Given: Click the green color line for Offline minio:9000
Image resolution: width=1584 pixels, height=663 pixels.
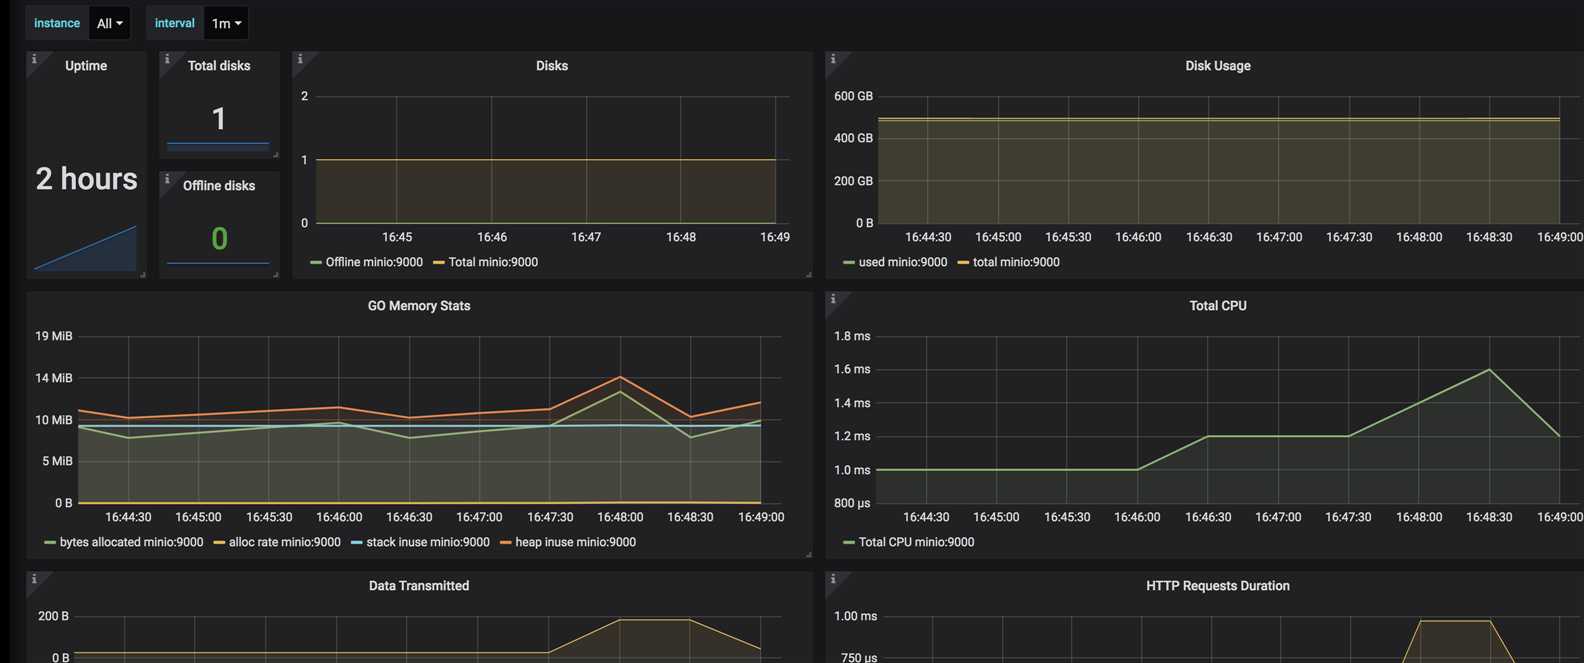Looking at the screenshot, I should [x=316, y=263].
